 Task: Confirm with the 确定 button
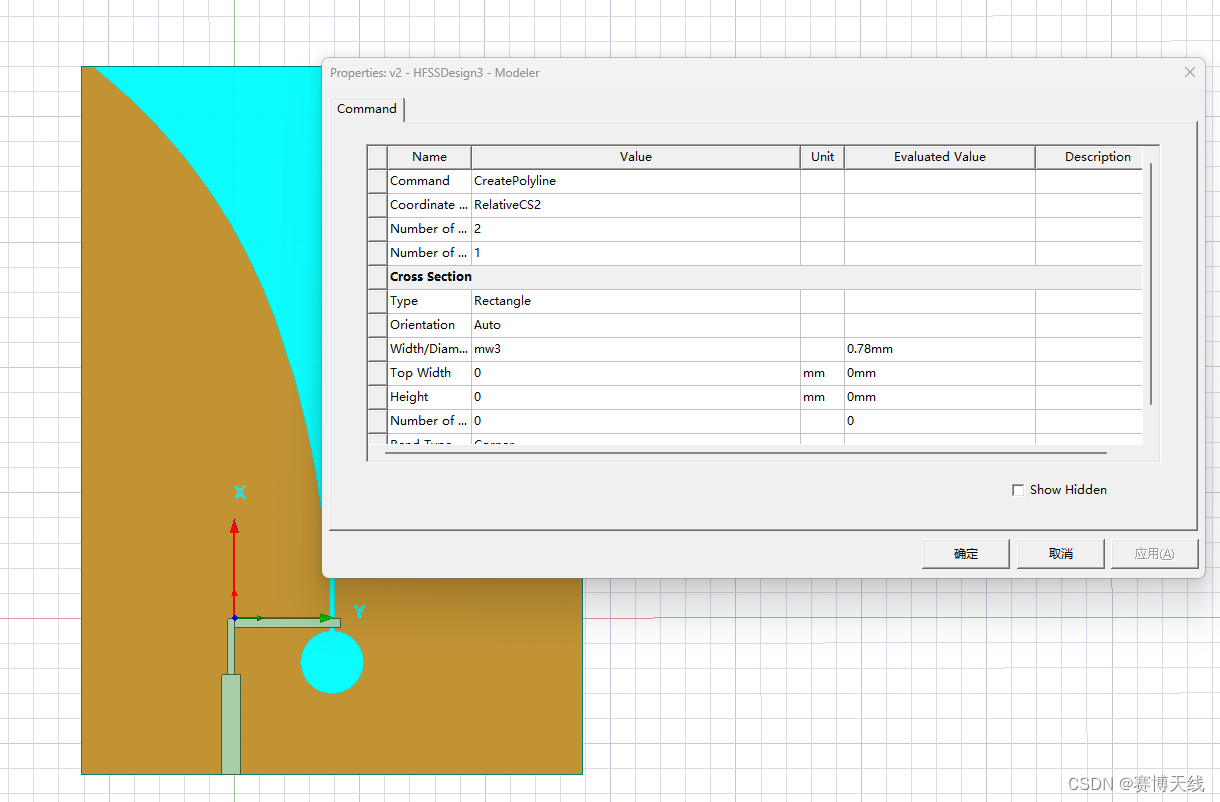[966, 554]
